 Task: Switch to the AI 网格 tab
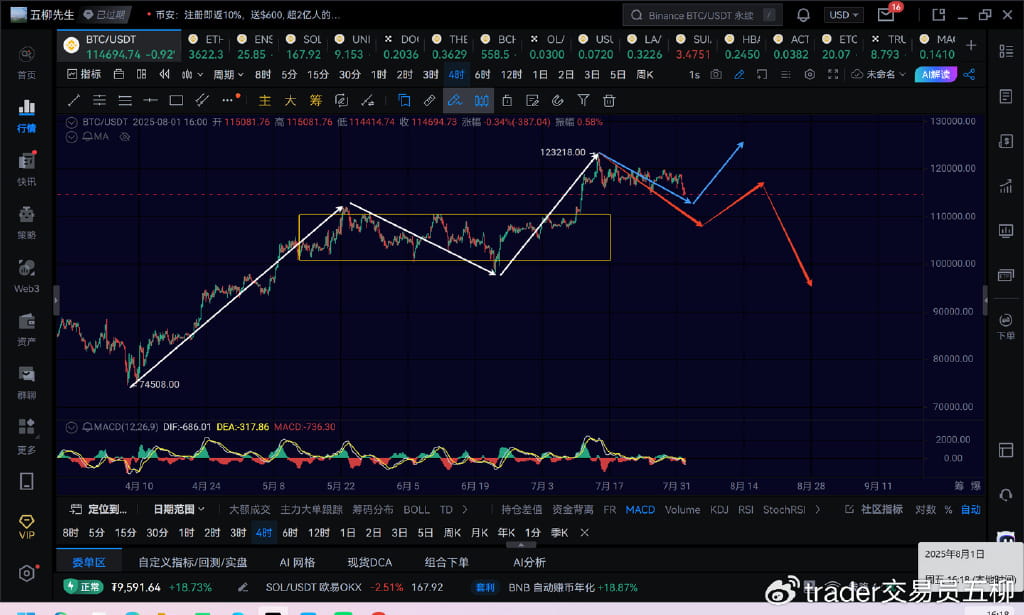point(297,562)
